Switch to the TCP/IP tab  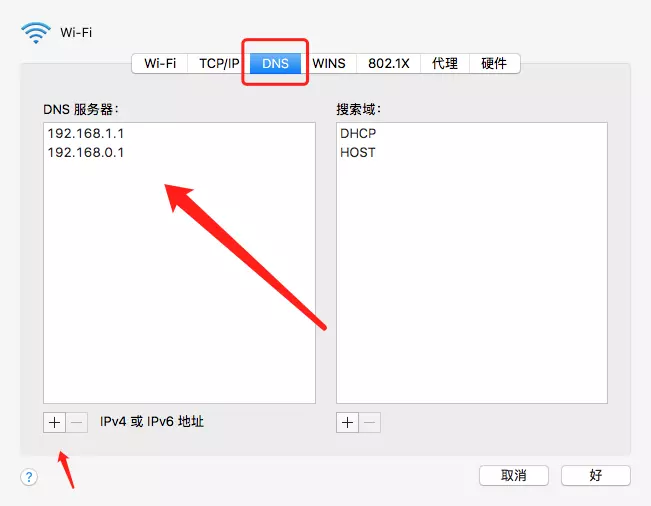click(219, 64)
